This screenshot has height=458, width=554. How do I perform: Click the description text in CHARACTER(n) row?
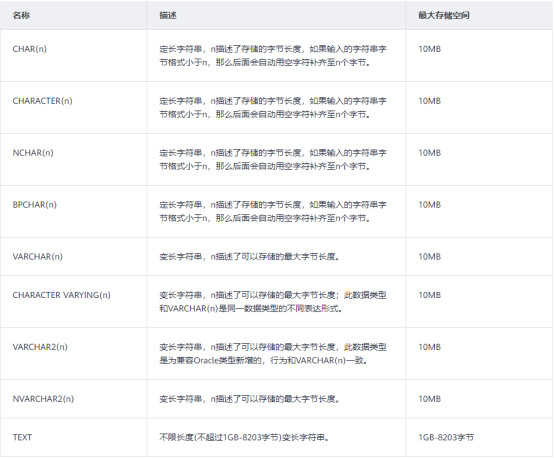tap(273, 107)
